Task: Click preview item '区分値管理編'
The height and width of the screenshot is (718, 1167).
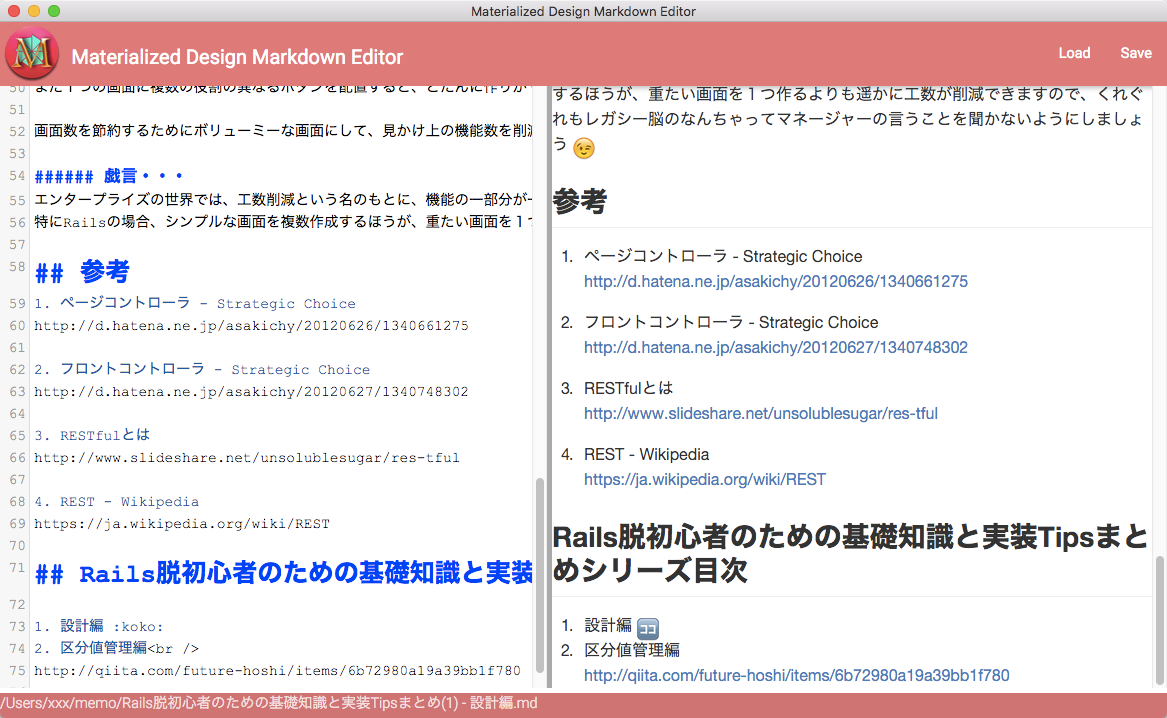Action: coord(632,650)
